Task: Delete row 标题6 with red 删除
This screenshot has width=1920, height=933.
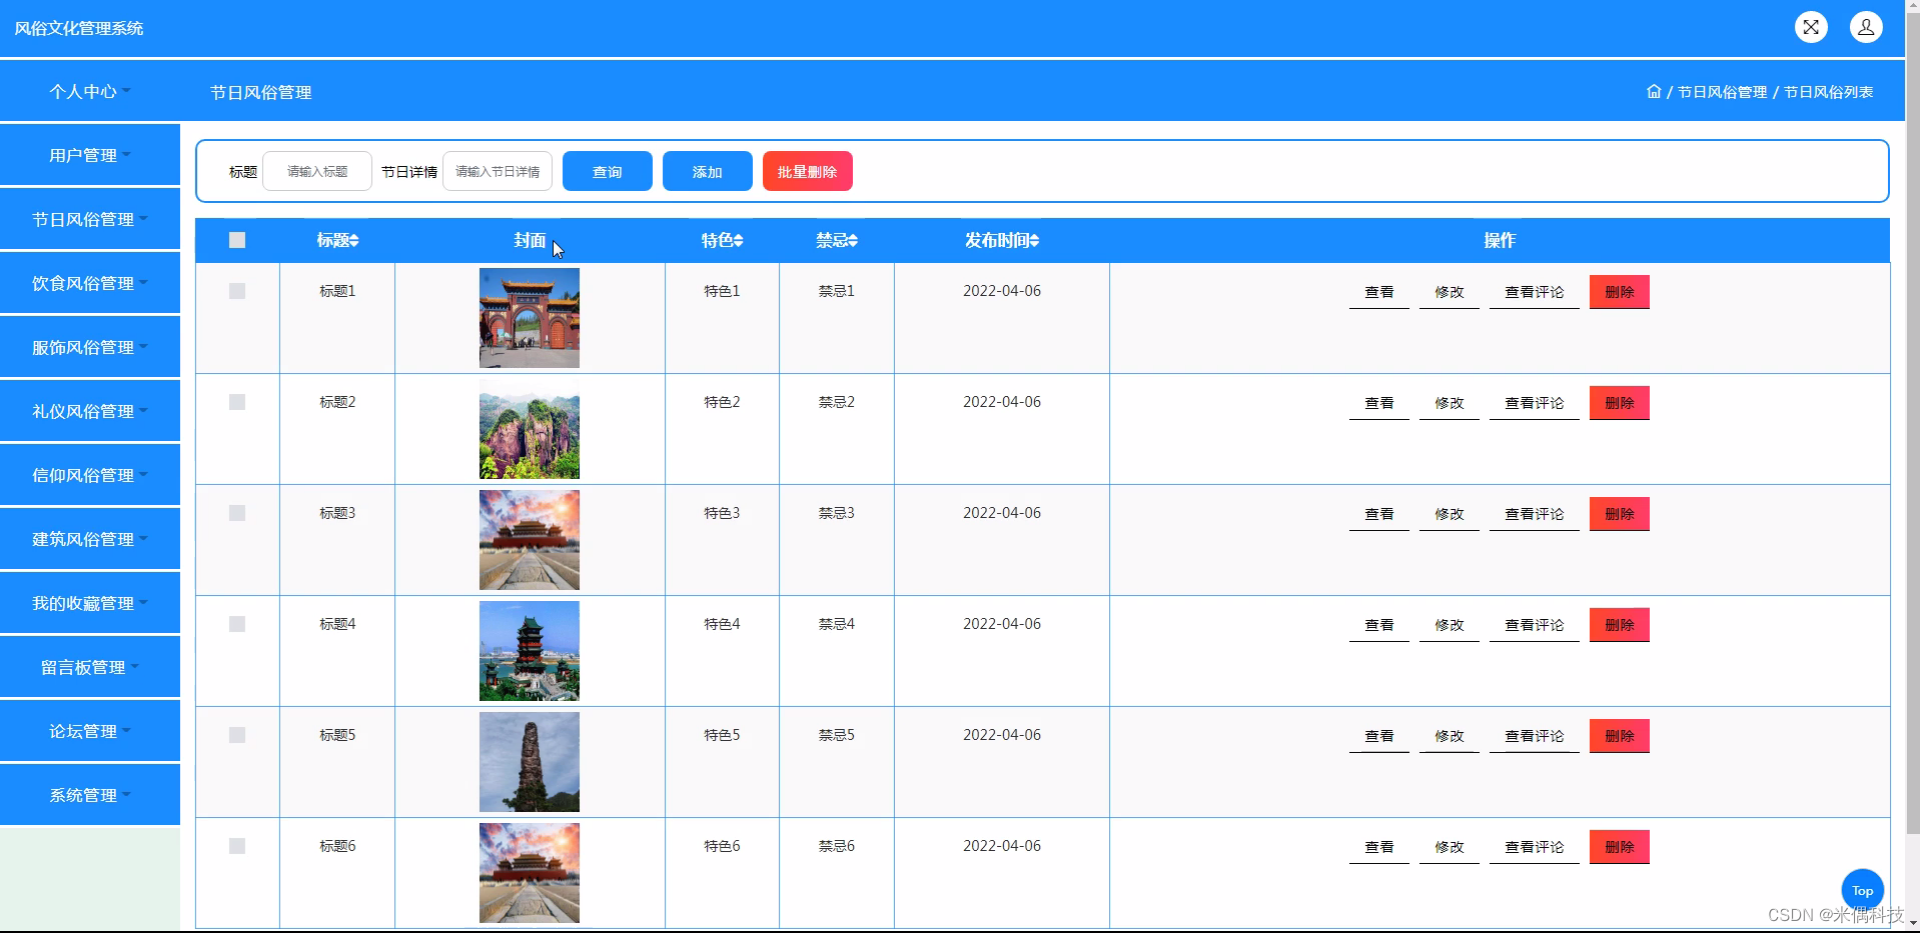Action: point(1619,847)
